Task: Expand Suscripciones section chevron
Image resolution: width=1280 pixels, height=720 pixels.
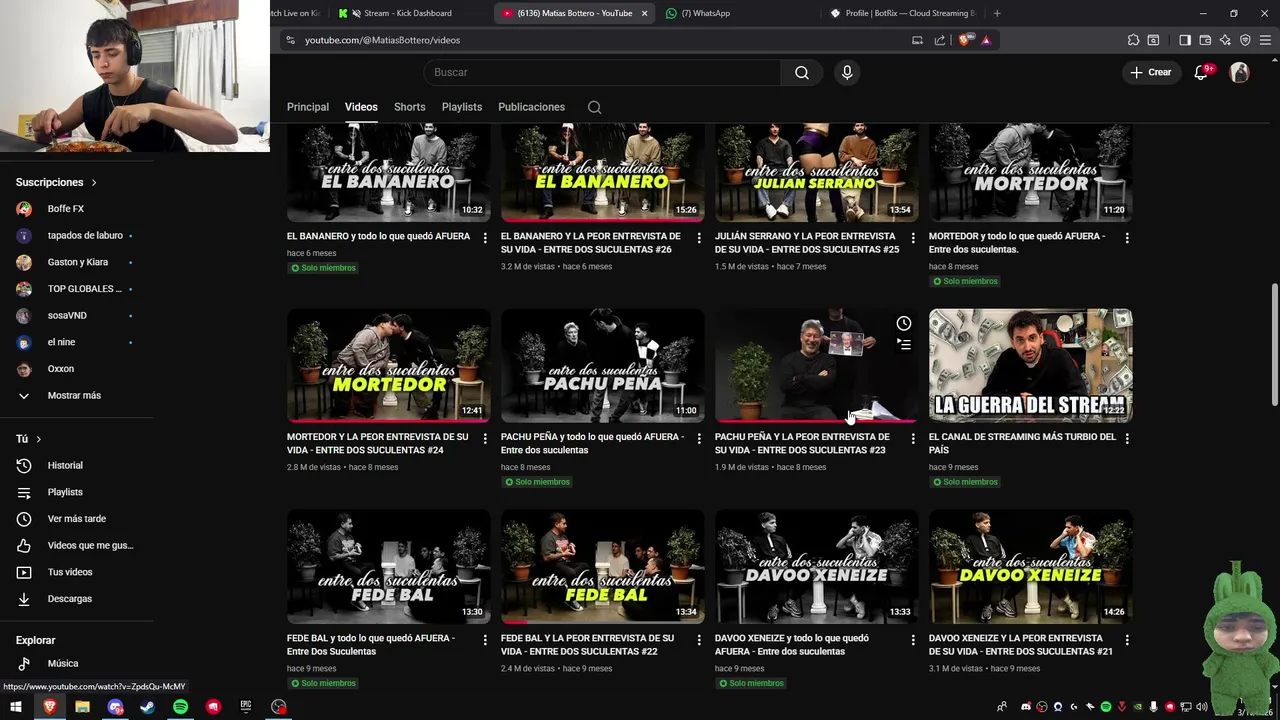Action: (x=94, y=182)
